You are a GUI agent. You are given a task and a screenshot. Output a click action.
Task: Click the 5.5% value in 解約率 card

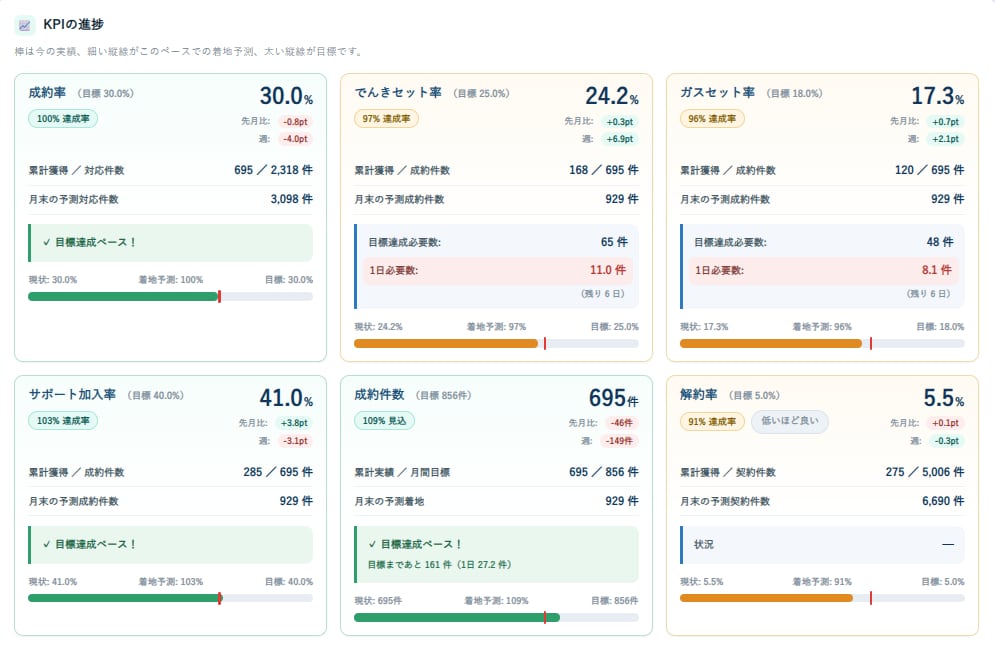pos(944,398)
